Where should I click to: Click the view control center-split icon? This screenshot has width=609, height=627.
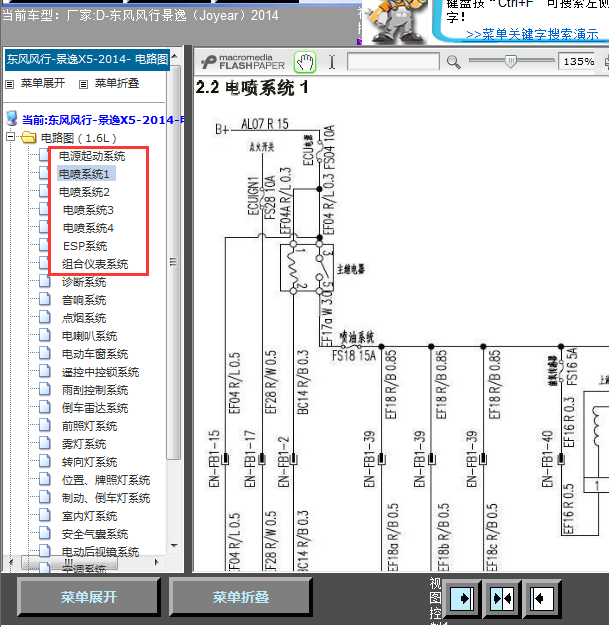coord(502,598)
